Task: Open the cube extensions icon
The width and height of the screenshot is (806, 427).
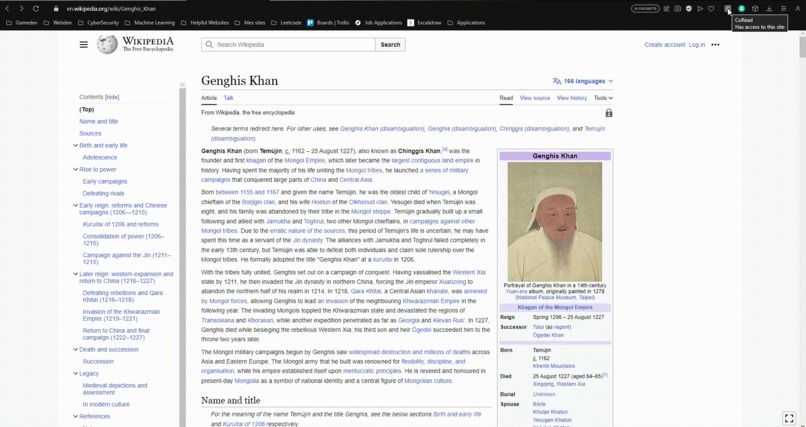Action: point(755,9)
